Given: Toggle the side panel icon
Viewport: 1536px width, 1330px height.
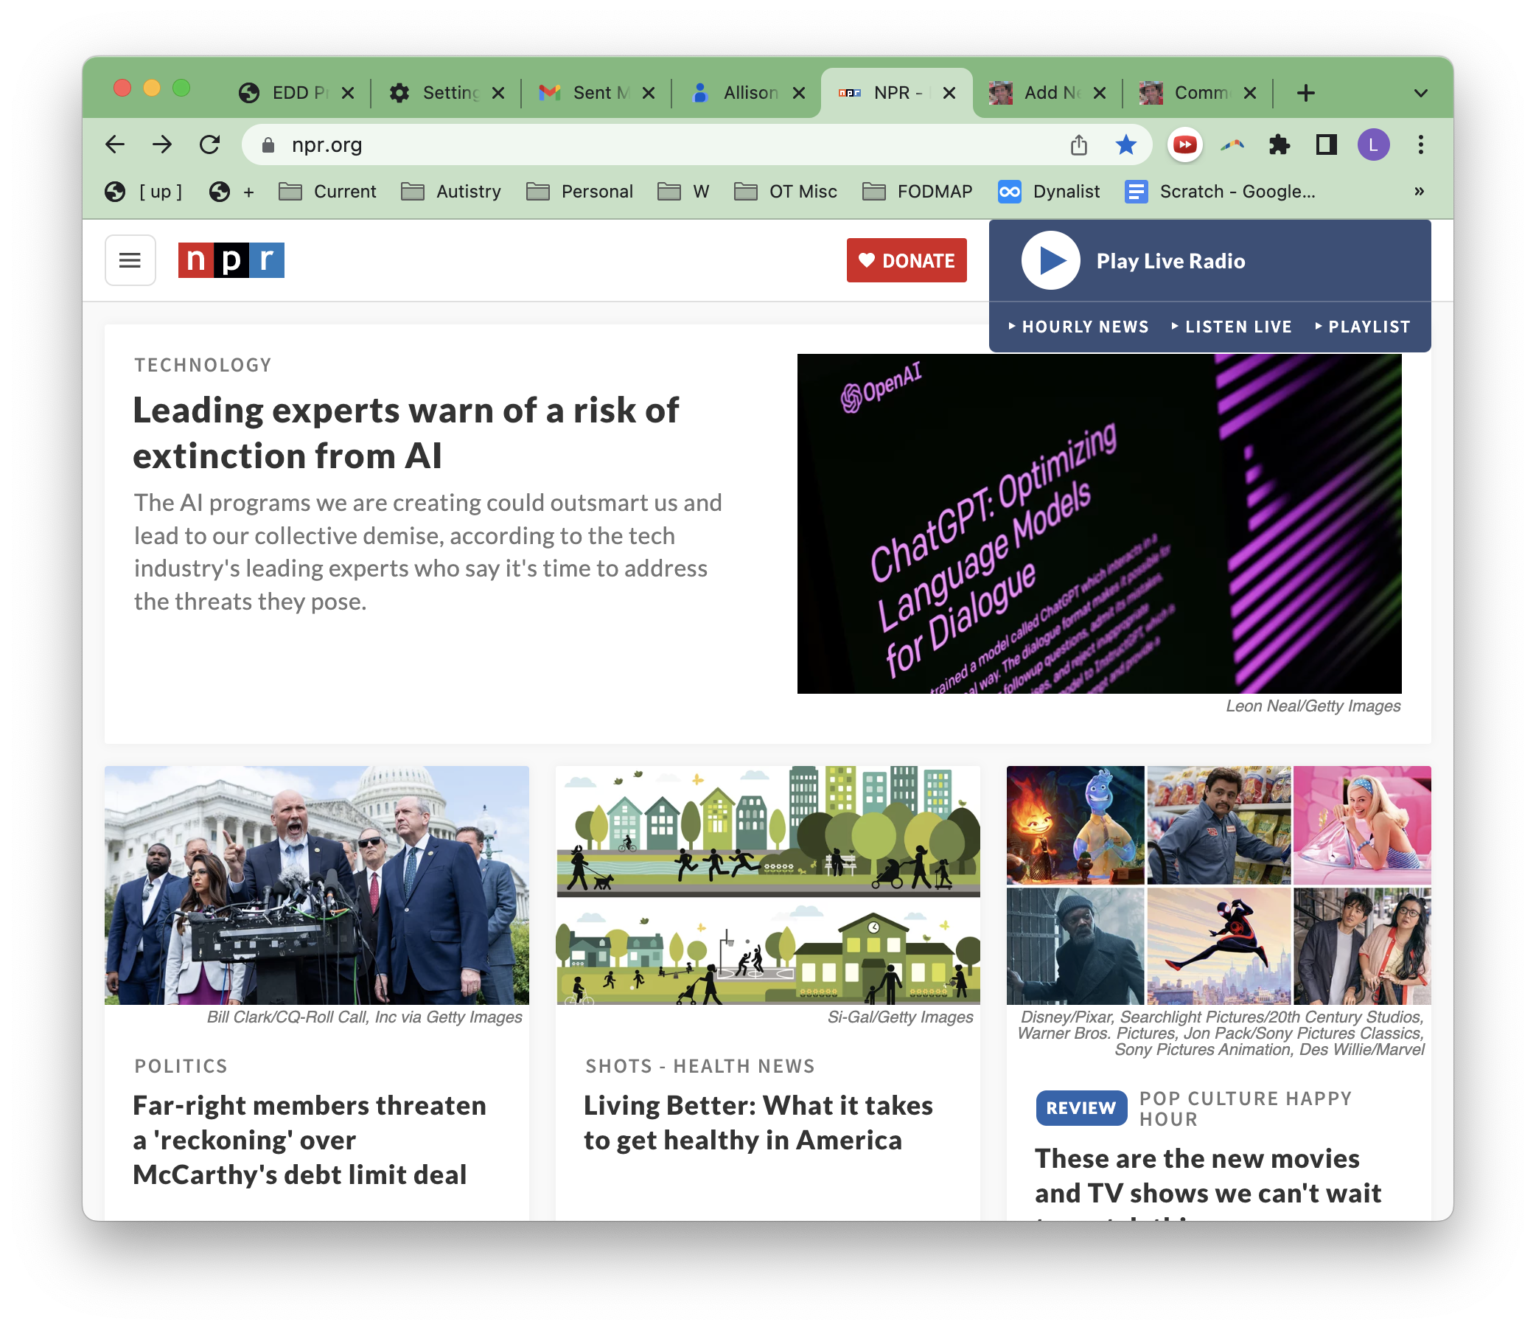Looking at the screenshot, I should pyautogui.click(x=1325, y=144).
